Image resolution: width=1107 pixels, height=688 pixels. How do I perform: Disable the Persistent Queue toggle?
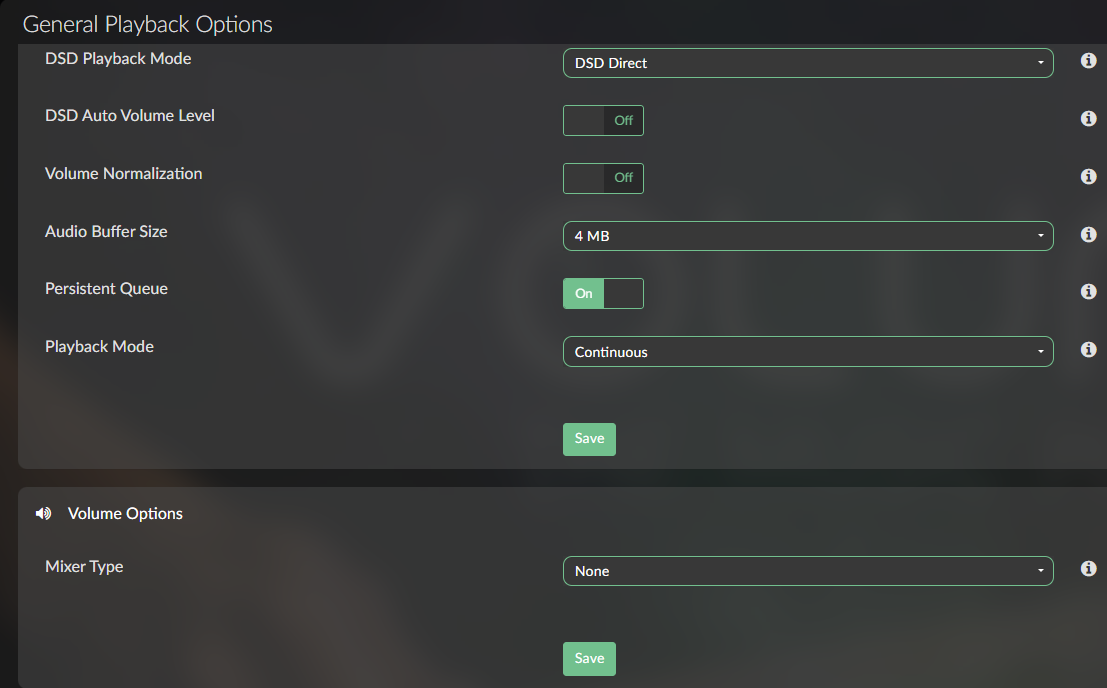603,294
